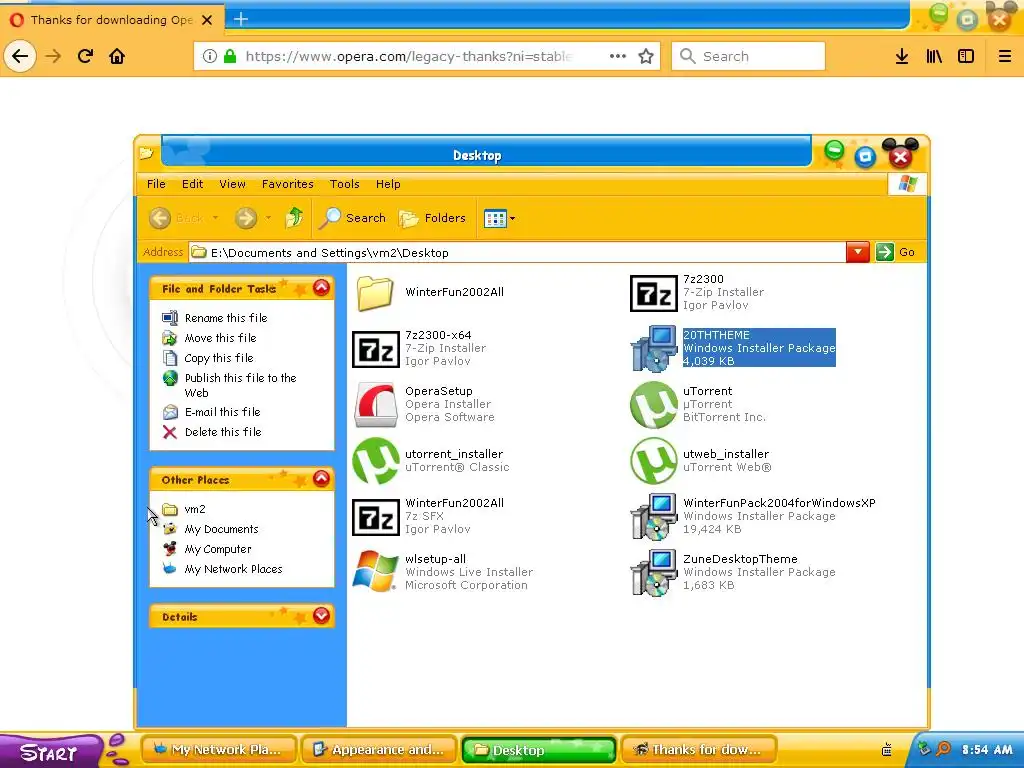Open the Tools menu
This screenshot has width=1024, height=768.
tap(345, 184)
